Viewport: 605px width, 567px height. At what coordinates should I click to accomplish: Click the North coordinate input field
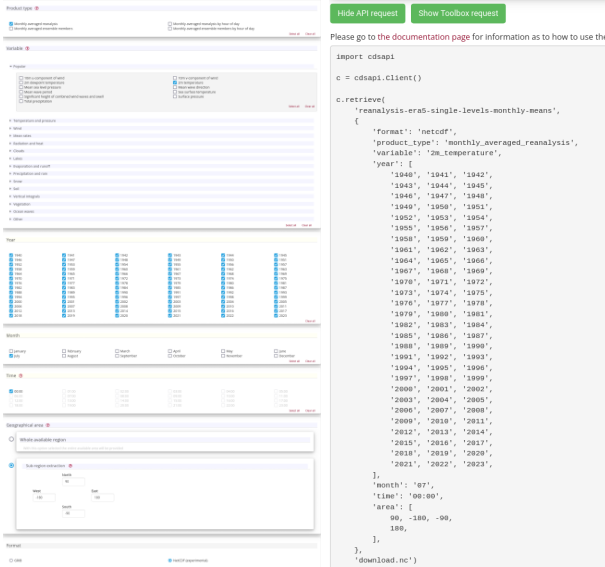click(x=73, y=481)
